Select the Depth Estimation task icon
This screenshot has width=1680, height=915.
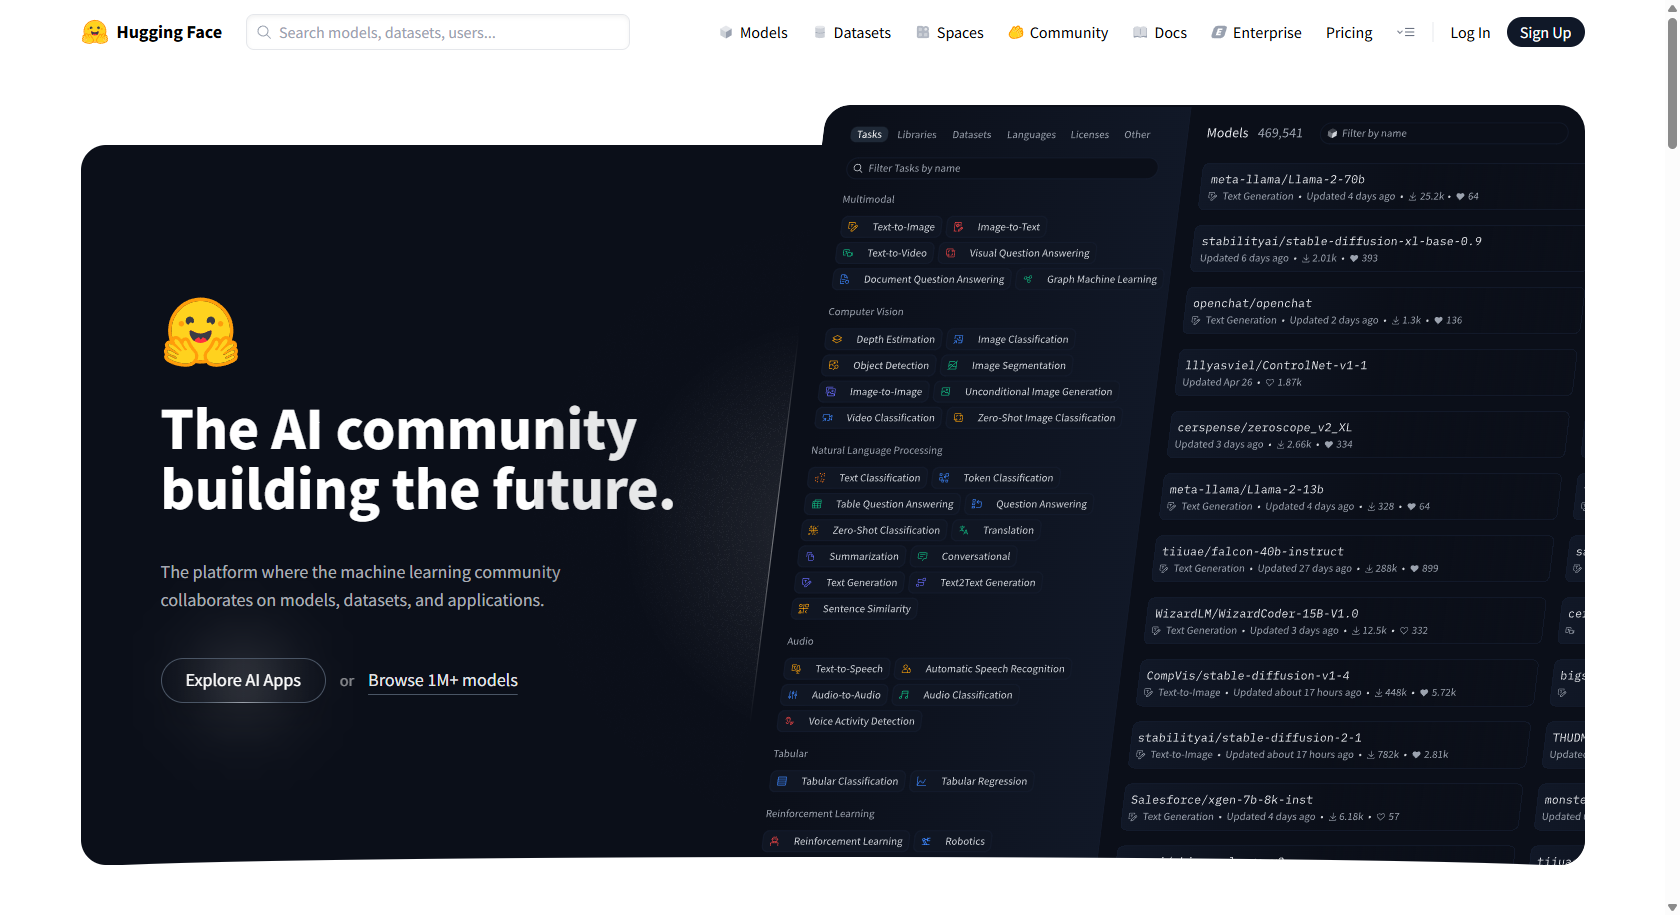(837, 339)
